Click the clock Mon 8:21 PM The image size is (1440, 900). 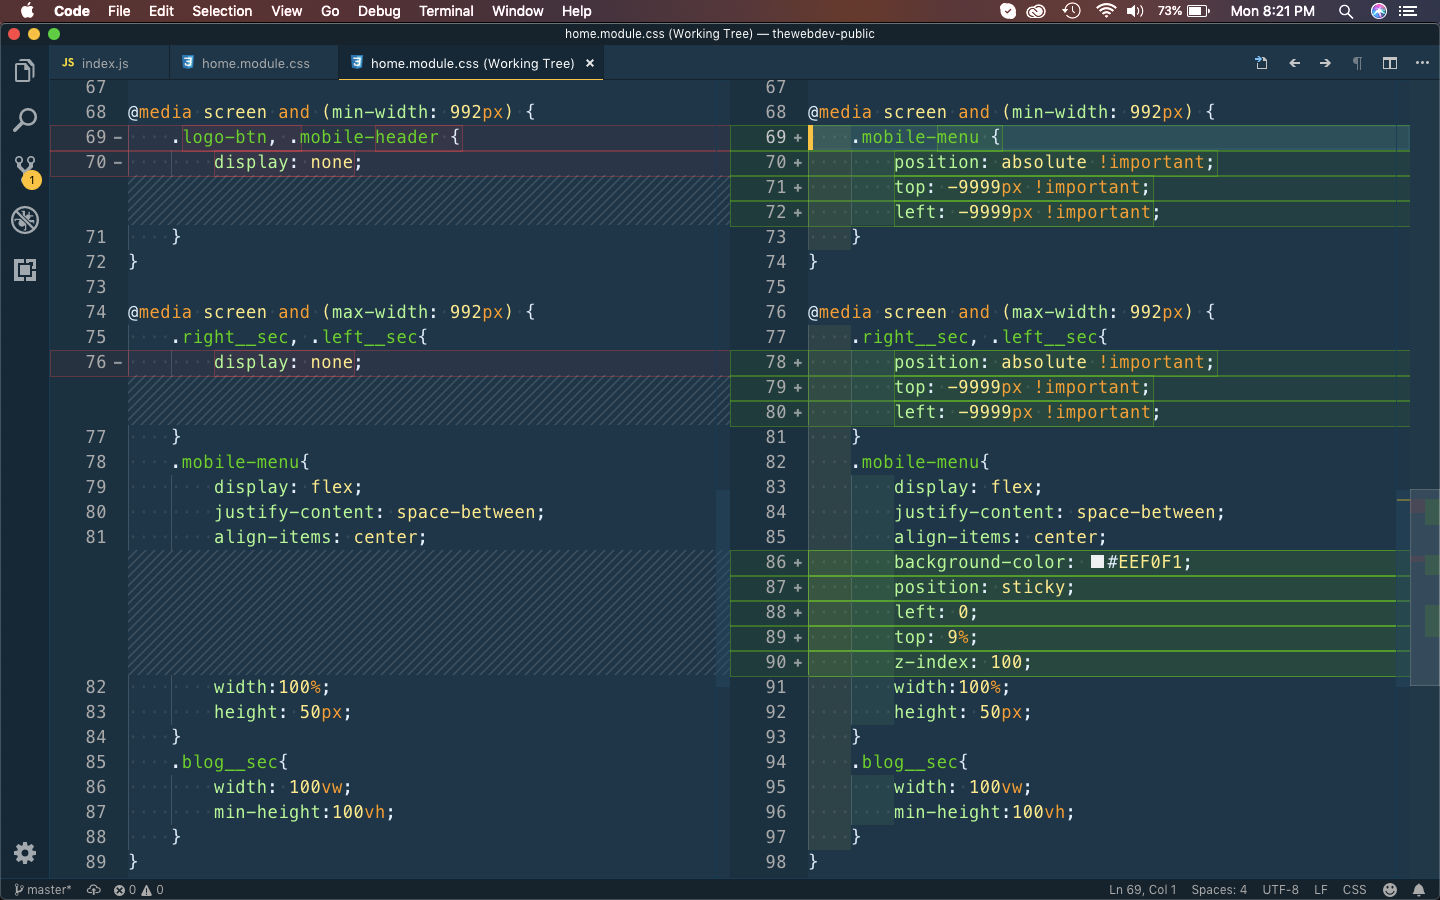[x=1272, y=11]
